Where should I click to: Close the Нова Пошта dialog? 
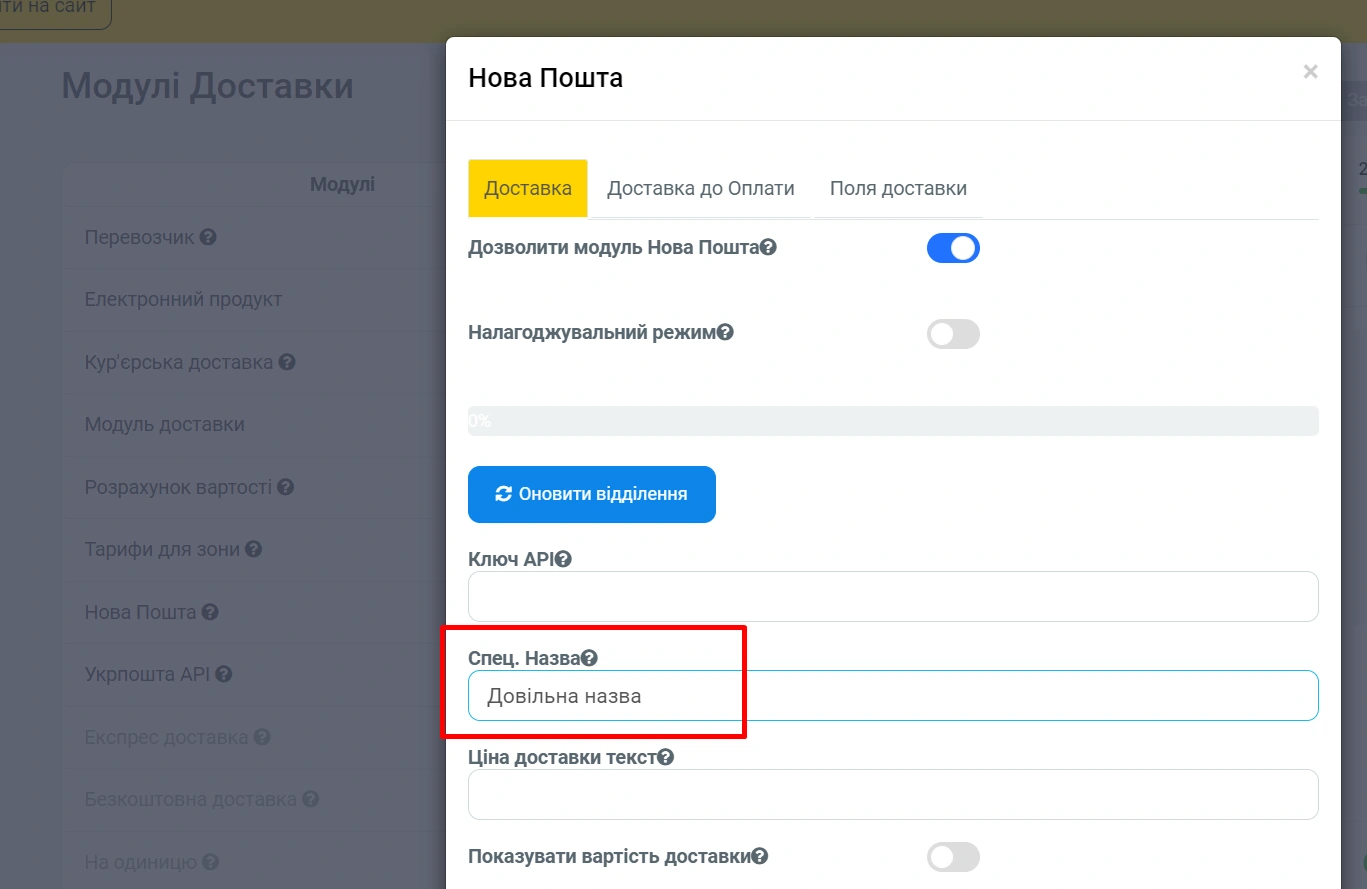pyautogui.click(x=1310, y=72)
